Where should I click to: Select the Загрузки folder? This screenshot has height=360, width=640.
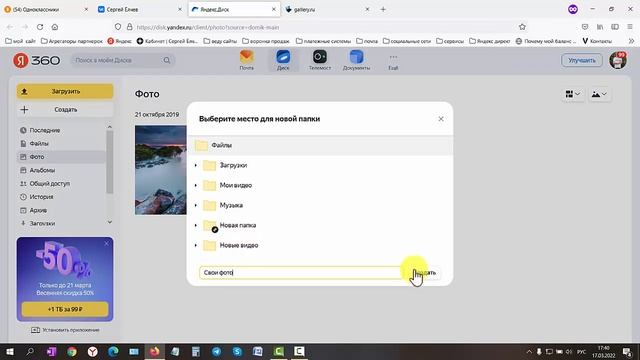[320, 165]
